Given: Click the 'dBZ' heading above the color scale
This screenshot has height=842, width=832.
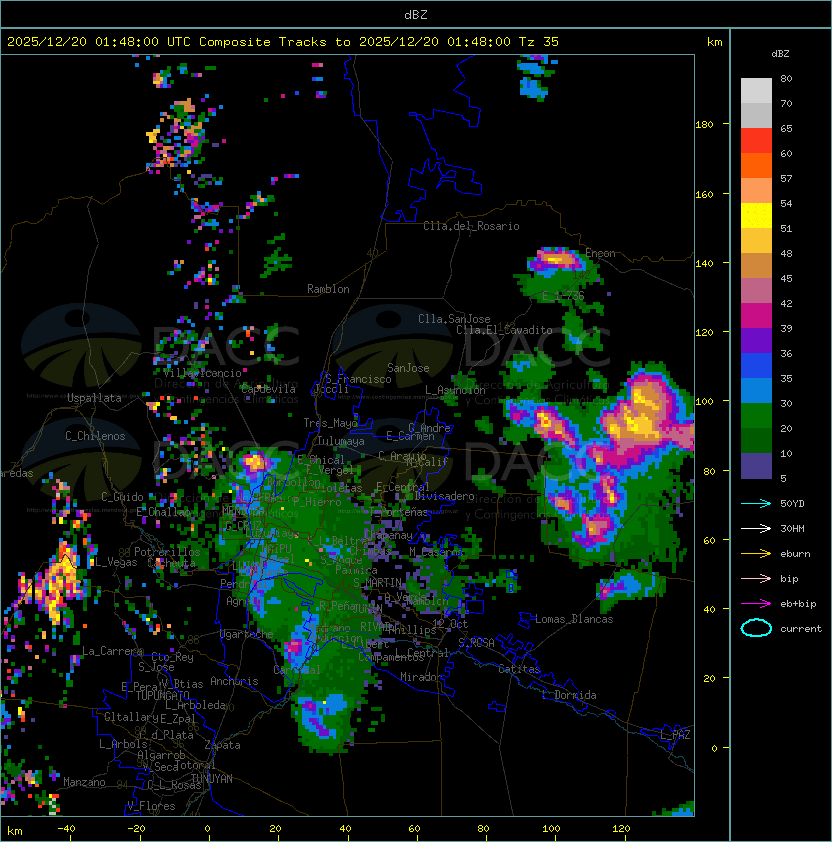Looking at the screenshot, I should click(780, 54).
